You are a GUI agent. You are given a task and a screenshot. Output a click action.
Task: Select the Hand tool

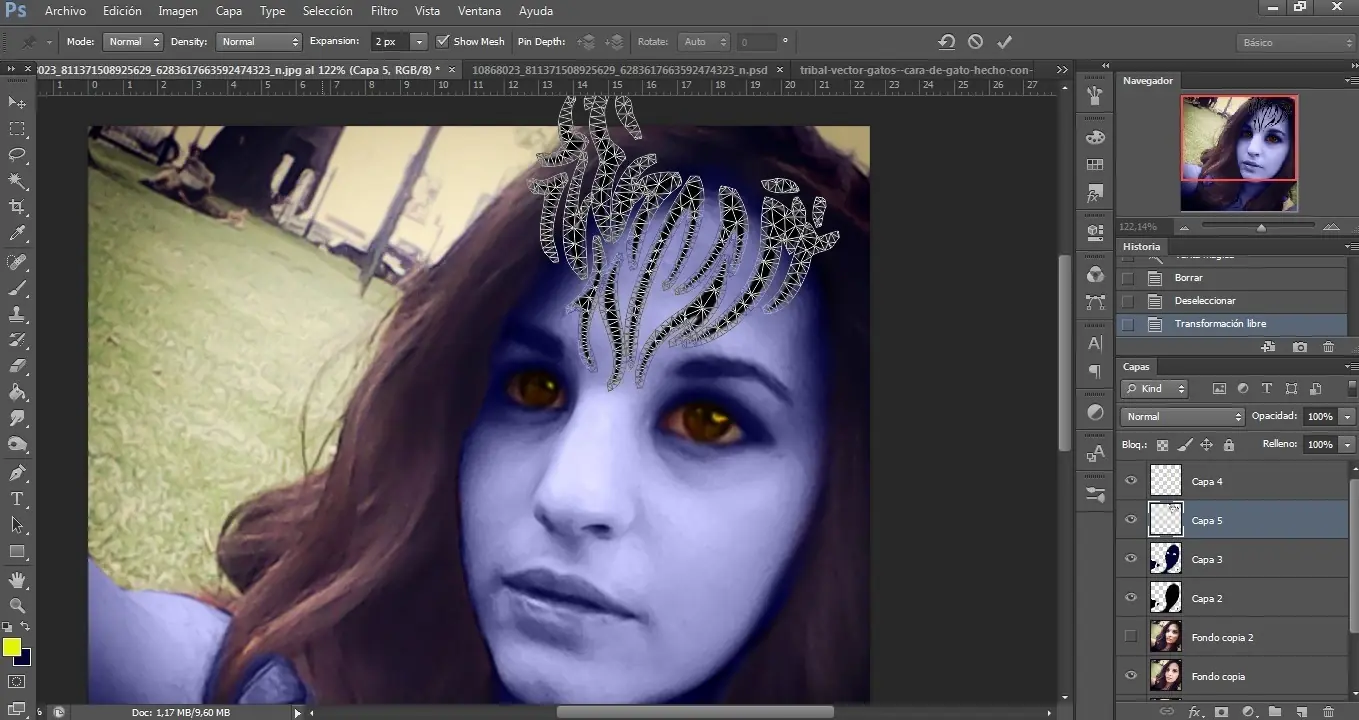coord(17,580)
